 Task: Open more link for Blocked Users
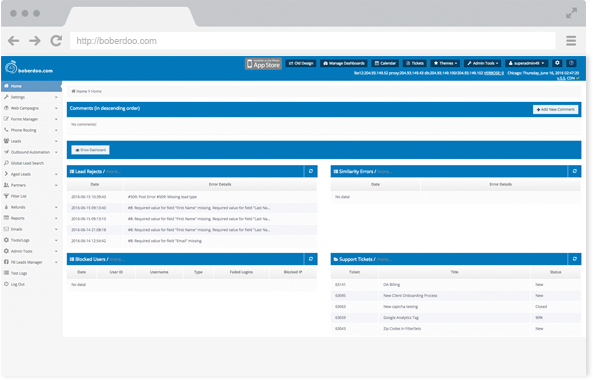tap(117, 259)
